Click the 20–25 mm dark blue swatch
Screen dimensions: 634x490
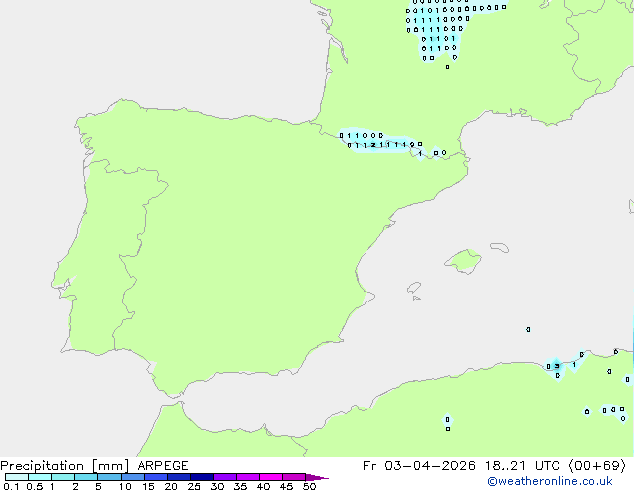pos(179,477)
